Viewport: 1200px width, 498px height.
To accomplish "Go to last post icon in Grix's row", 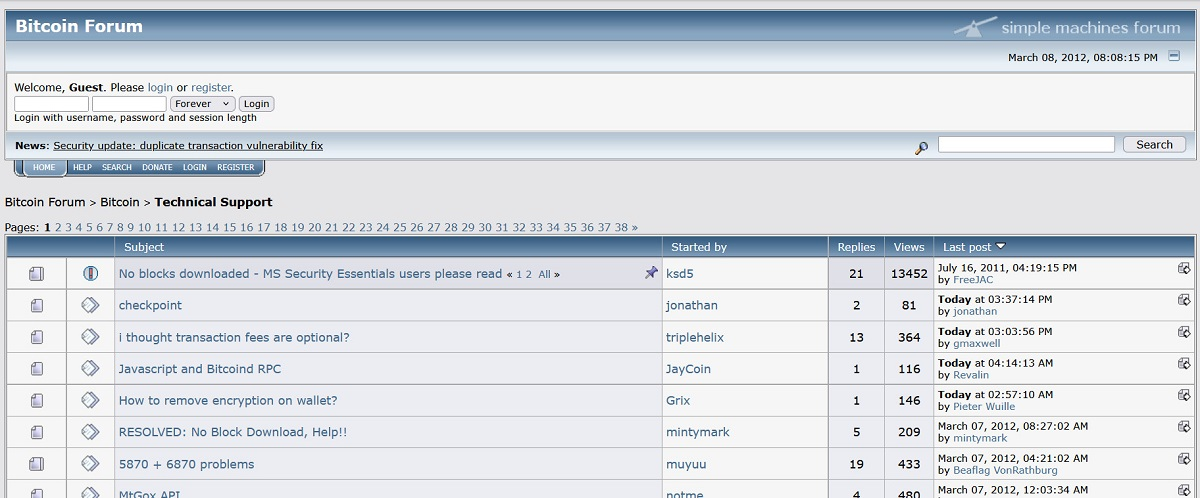I will click(x=1184, y=395).
